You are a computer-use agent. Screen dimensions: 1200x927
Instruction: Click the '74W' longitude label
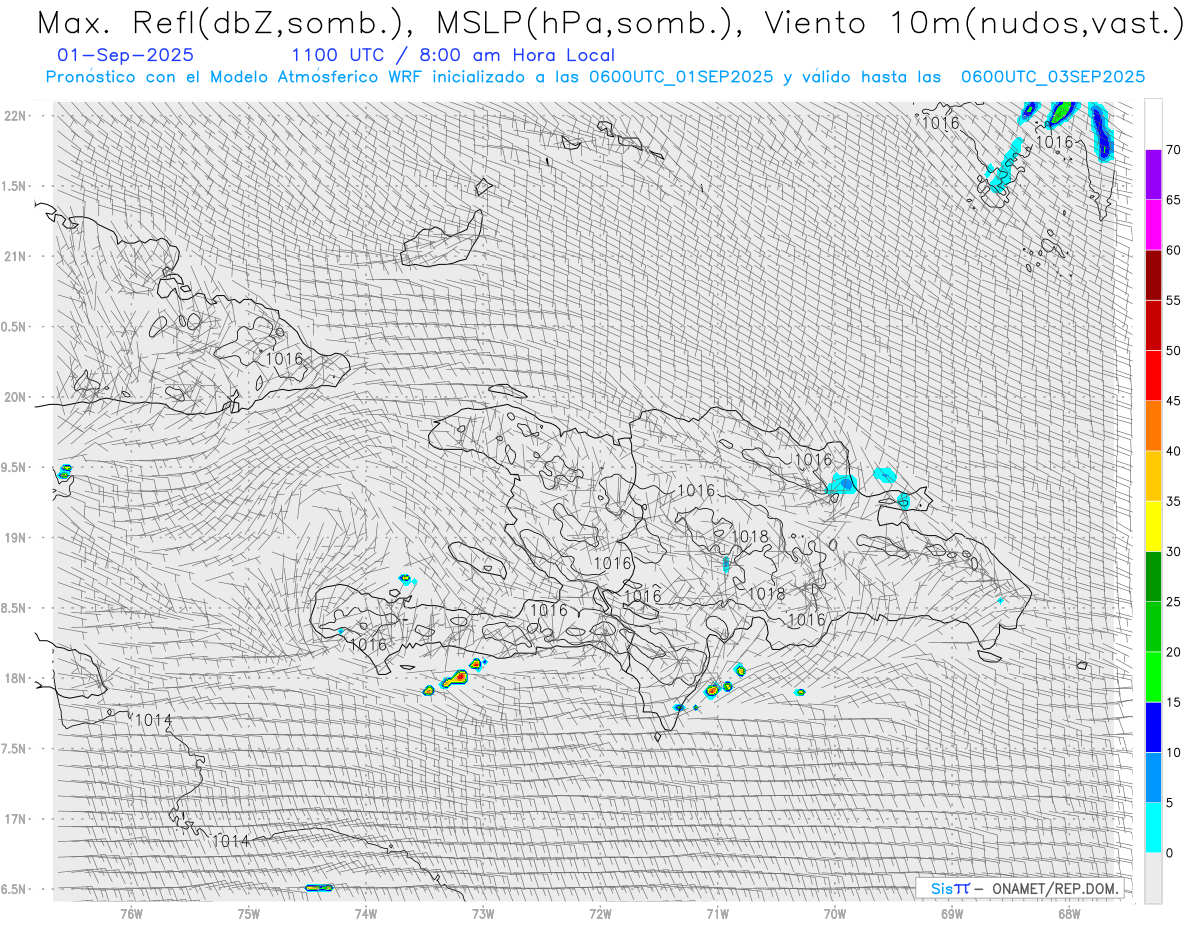[x=366, y=913]
